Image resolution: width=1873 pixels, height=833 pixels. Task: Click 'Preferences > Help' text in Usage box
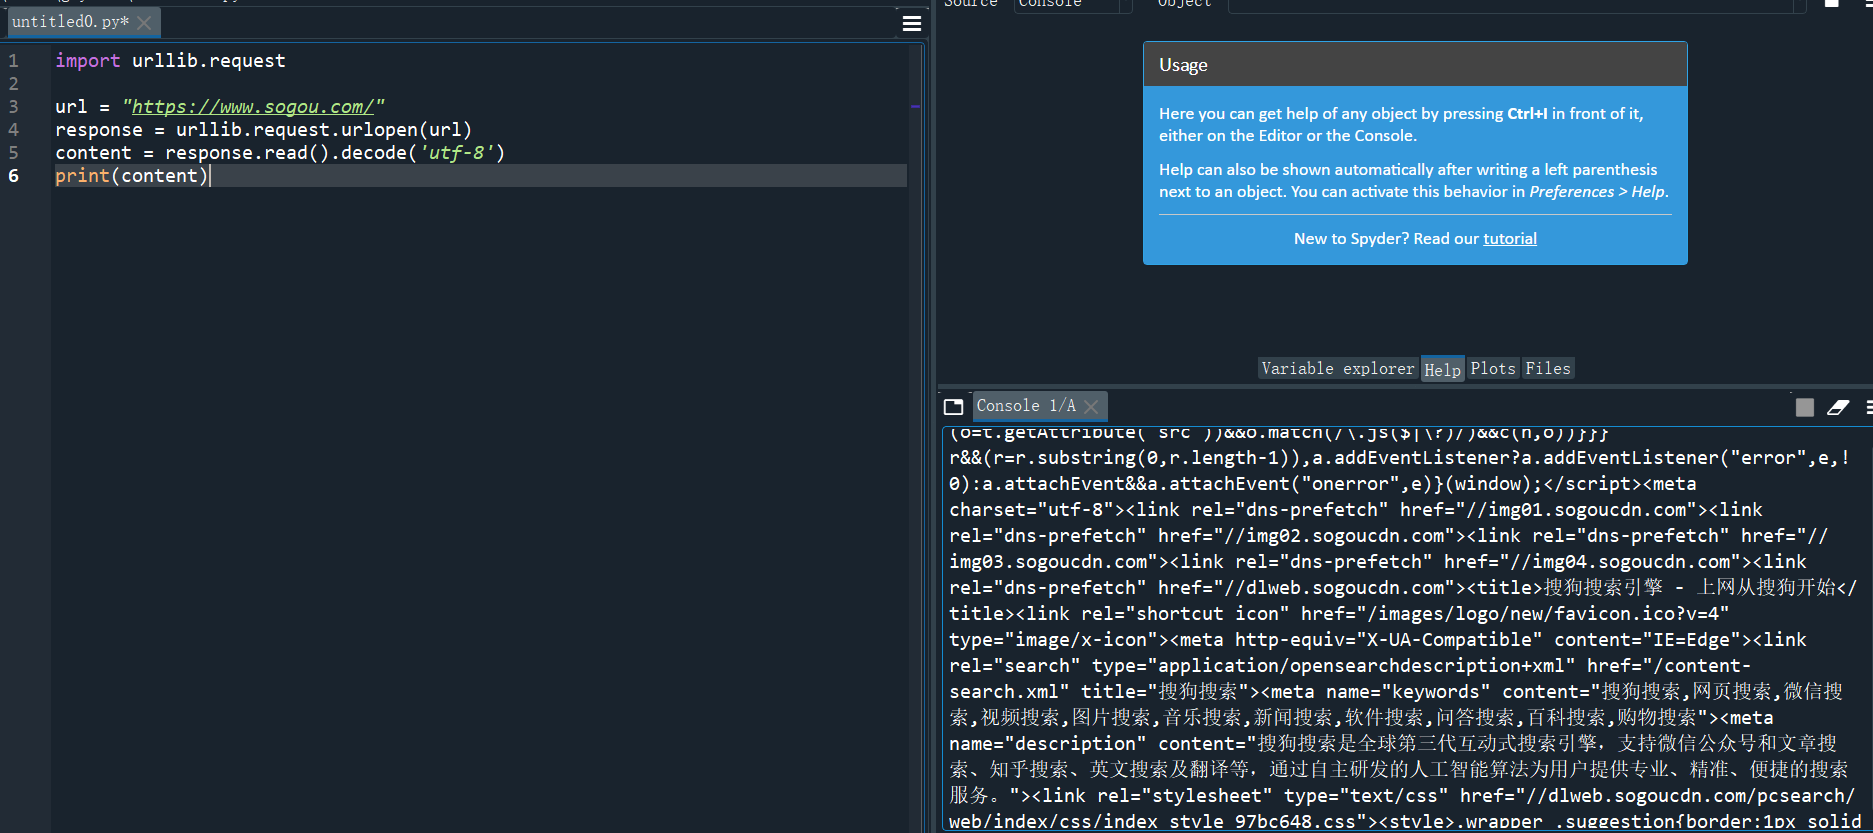point(1597,192)
